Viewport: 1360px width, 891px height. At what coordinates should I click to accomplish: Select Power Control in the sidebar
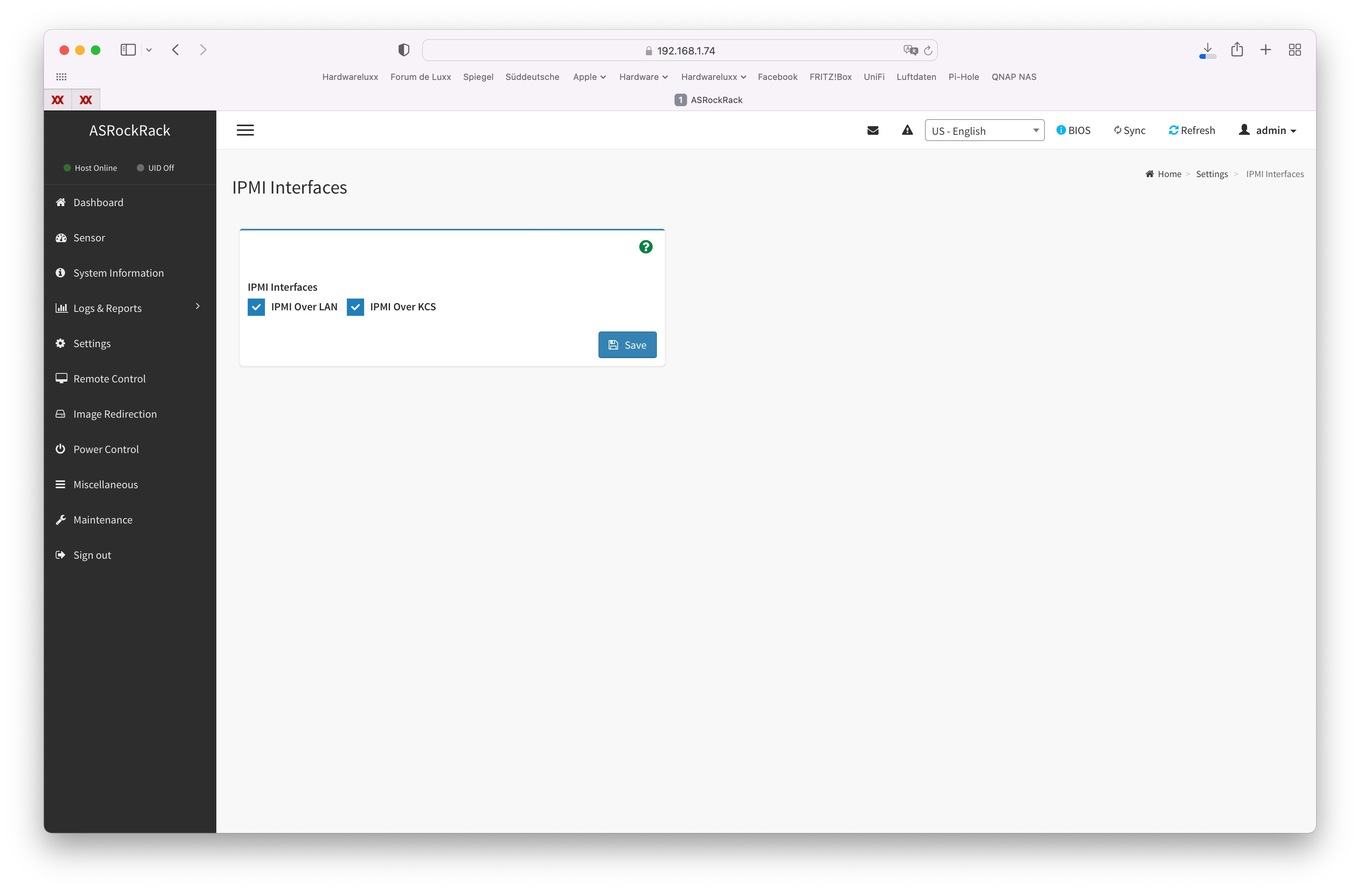pyautogui.click(x=106, y=449)
